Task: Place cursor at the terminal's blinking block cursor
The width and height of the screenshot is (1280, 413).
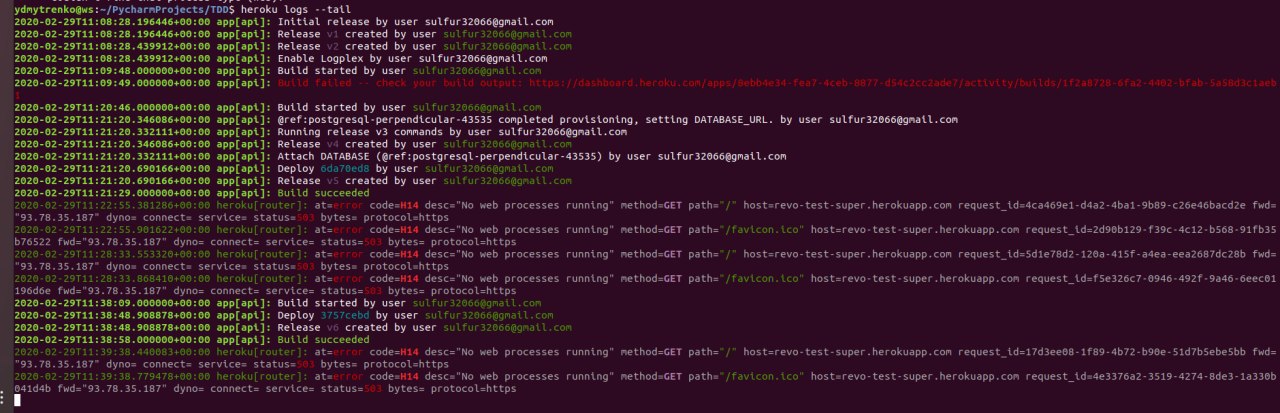Action: pyautogui.click(x=18, y=399)
